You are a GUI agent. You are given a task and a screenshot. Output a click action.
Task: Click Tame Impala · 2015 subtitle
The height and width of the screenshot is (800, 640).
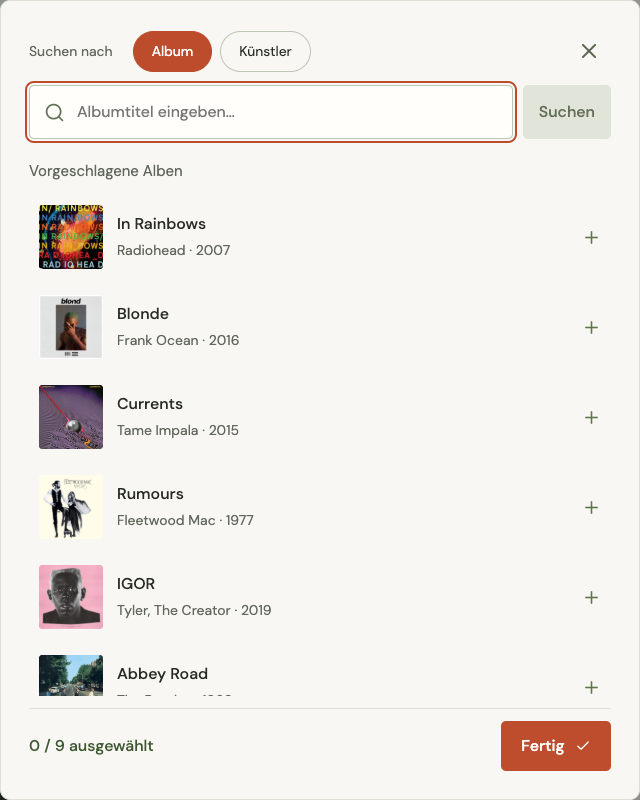178,431
